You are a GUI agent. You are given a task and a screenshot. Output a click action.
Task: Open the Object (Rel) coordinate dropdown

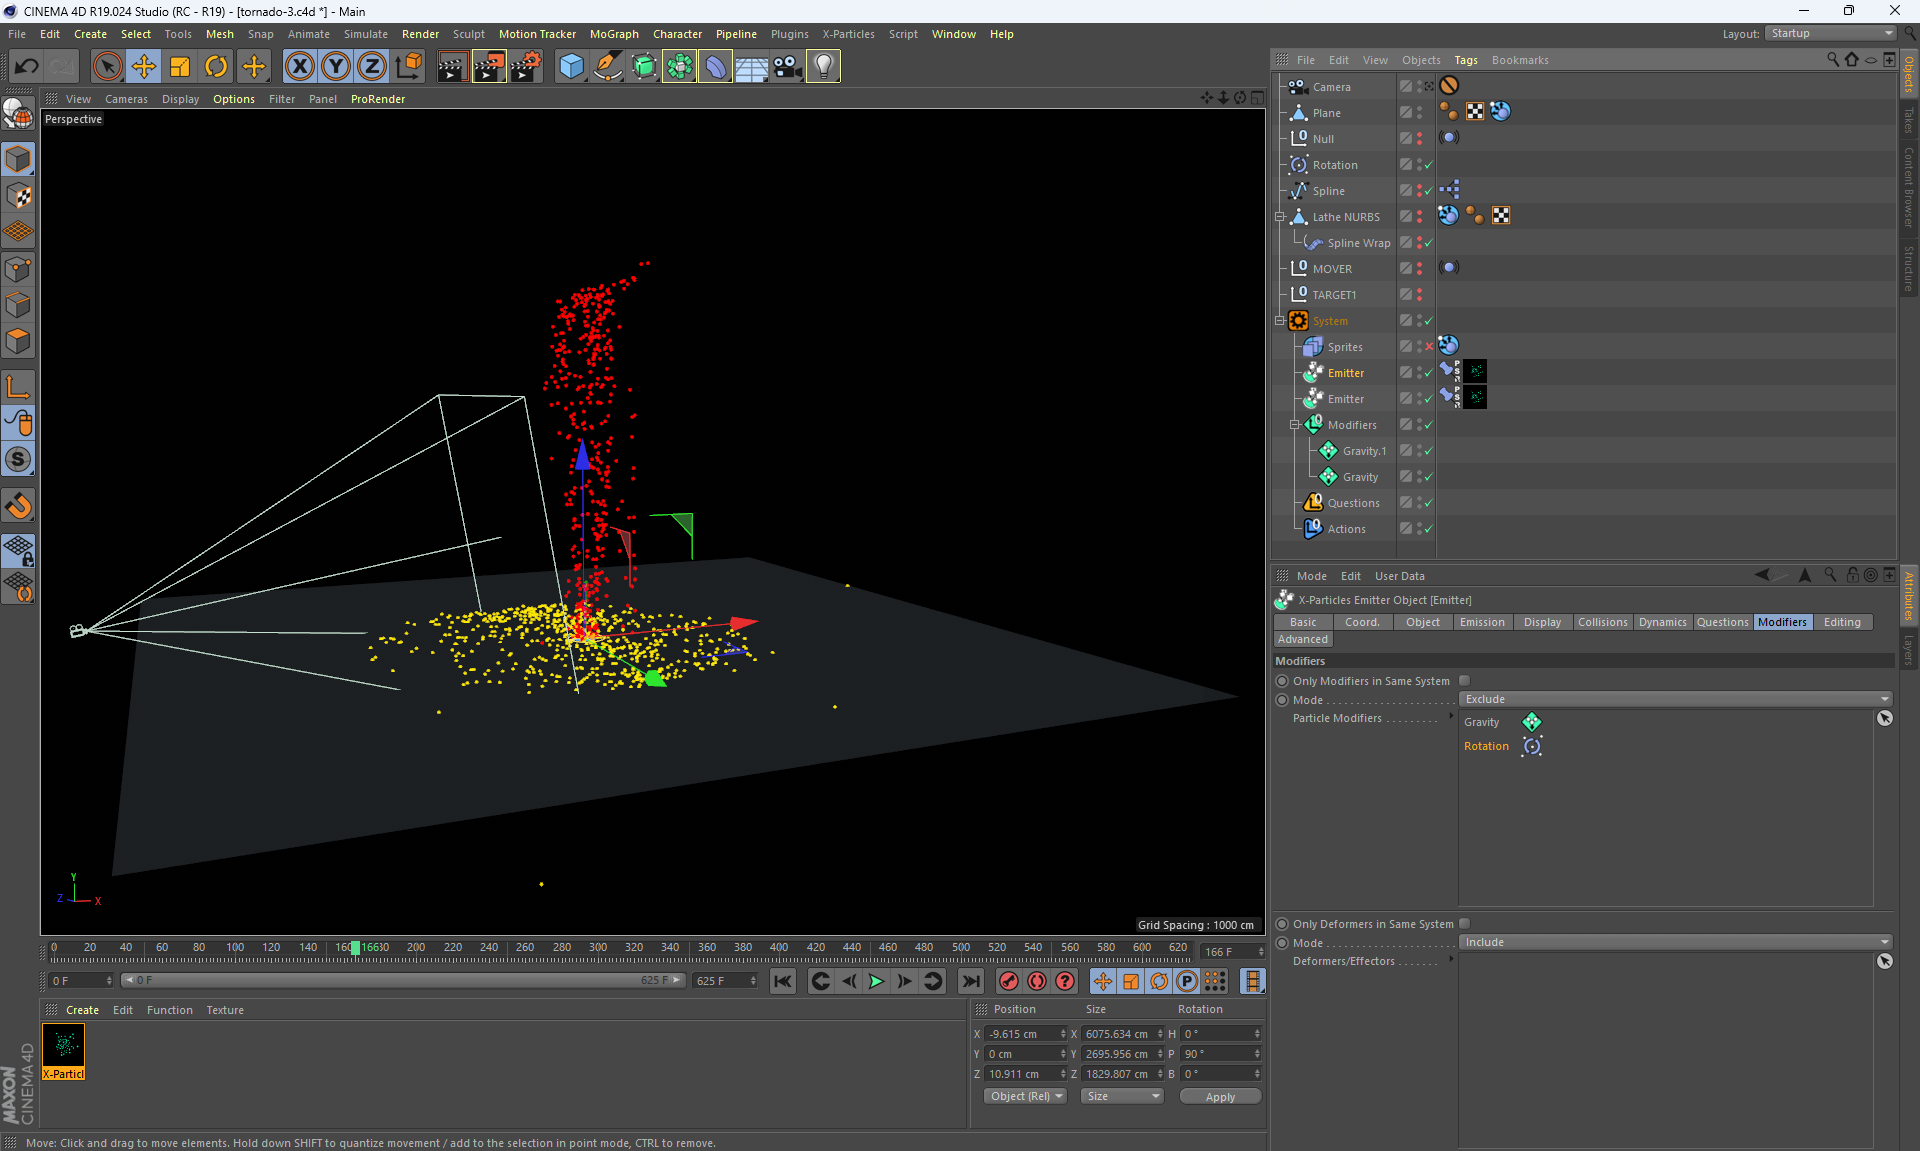(x=1025, y=1097)
